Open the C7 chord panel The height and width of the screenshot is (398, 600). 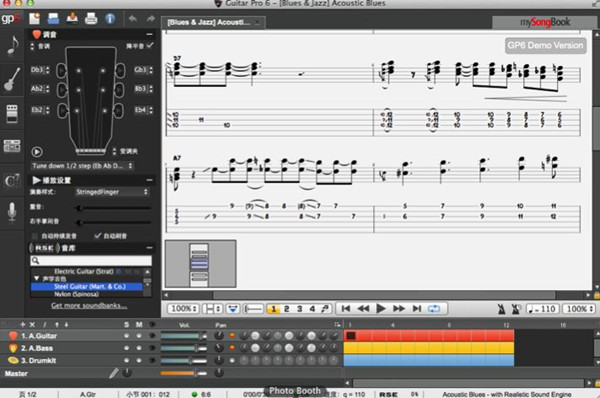[x=12, y=180]
